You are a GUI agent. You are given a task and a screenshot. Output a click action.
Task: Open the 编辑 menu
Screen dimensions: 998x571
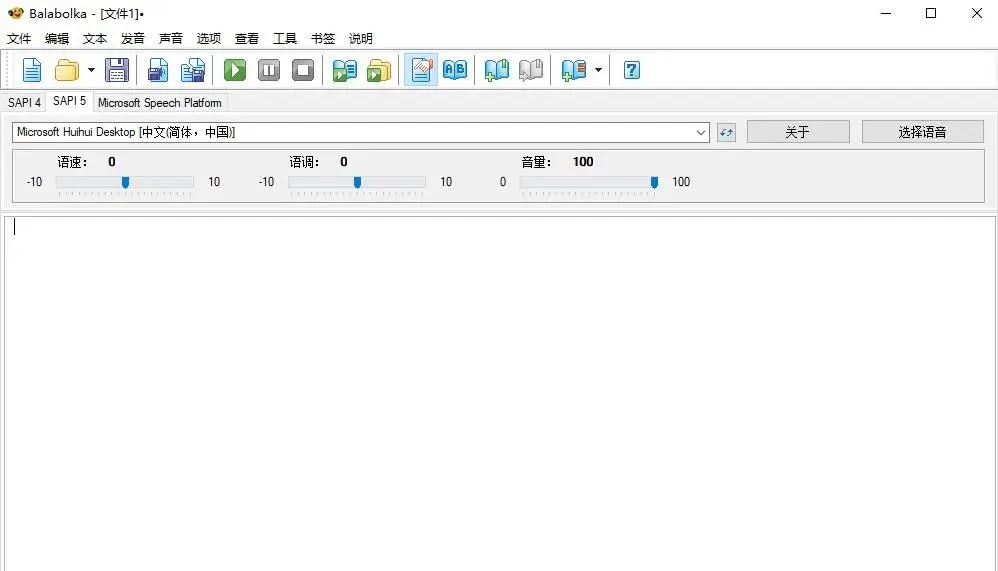click(x=57, y=39)
